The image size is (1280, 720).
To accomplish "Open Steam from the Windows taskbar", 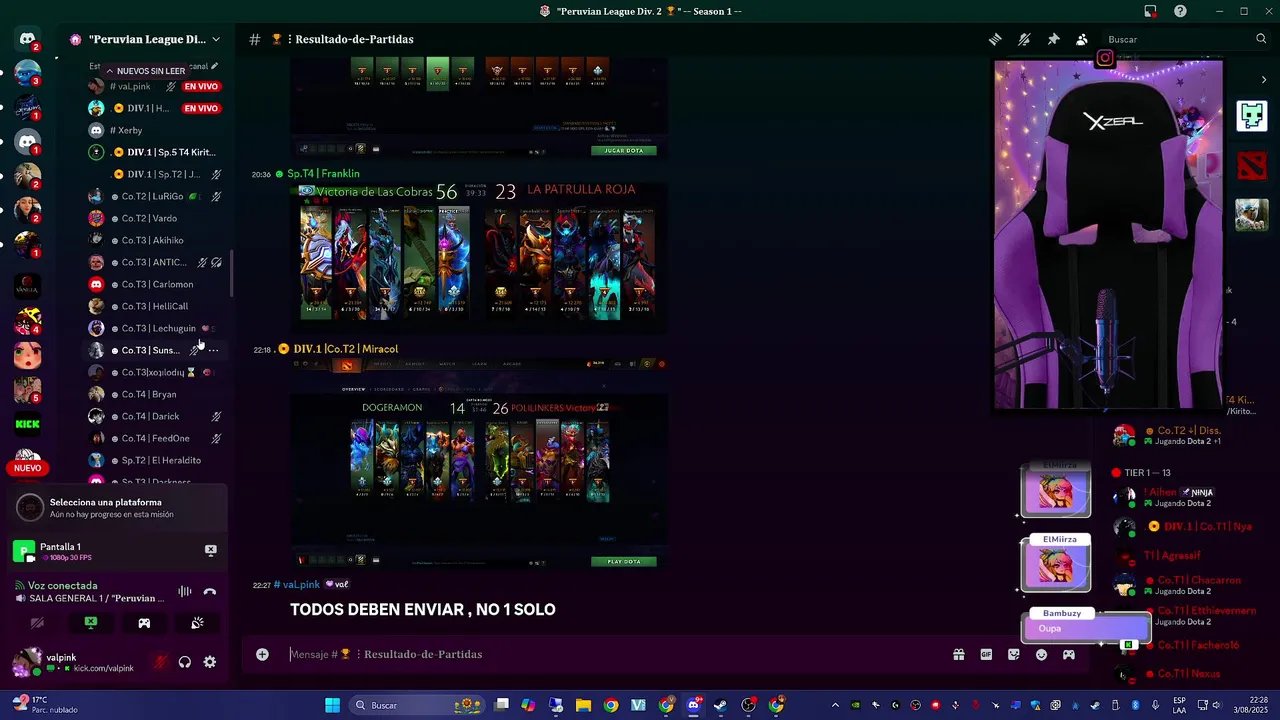I will [x=720, y=705].
